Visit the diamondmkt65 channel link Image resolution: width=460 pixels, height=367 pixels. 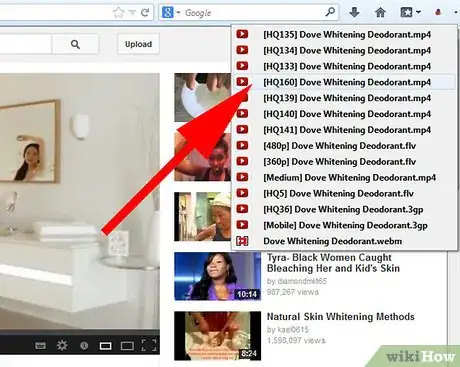[302, 281]
